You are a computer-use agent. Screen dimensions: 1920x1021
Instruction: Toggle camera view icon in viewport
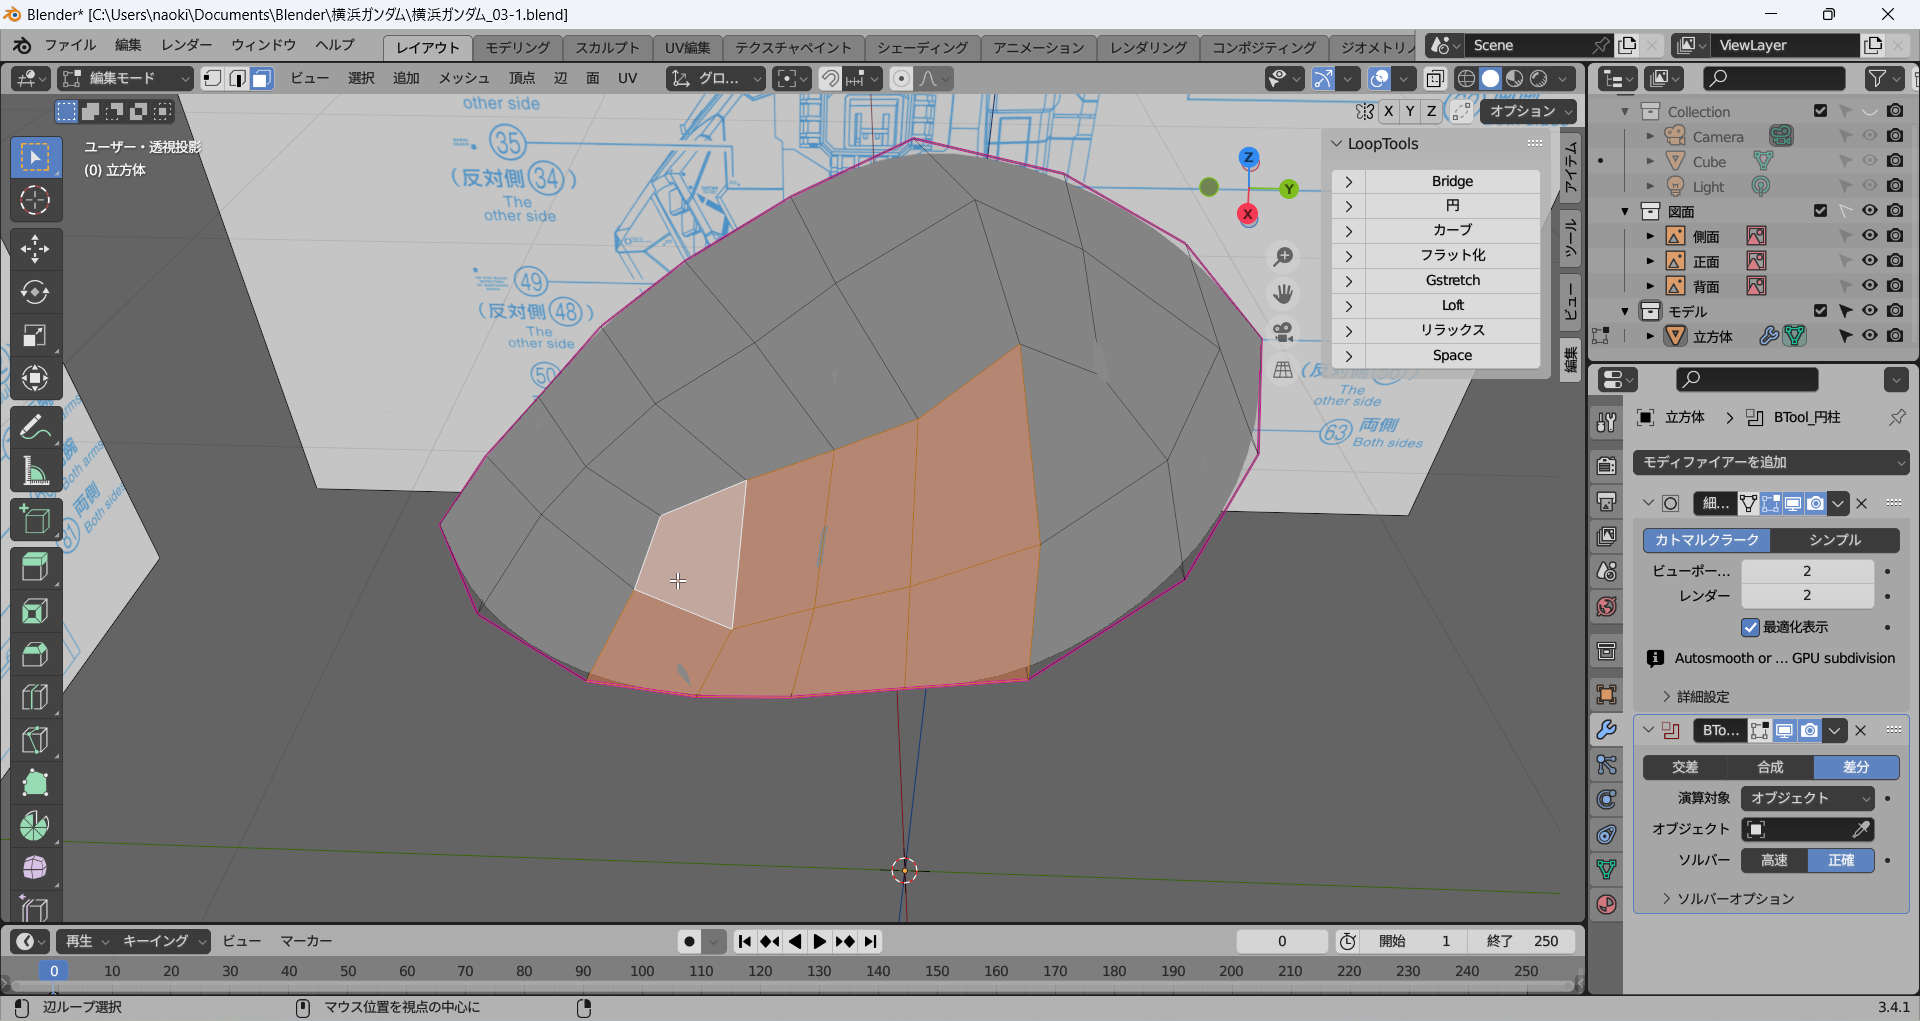click(x=1283, y=332)
